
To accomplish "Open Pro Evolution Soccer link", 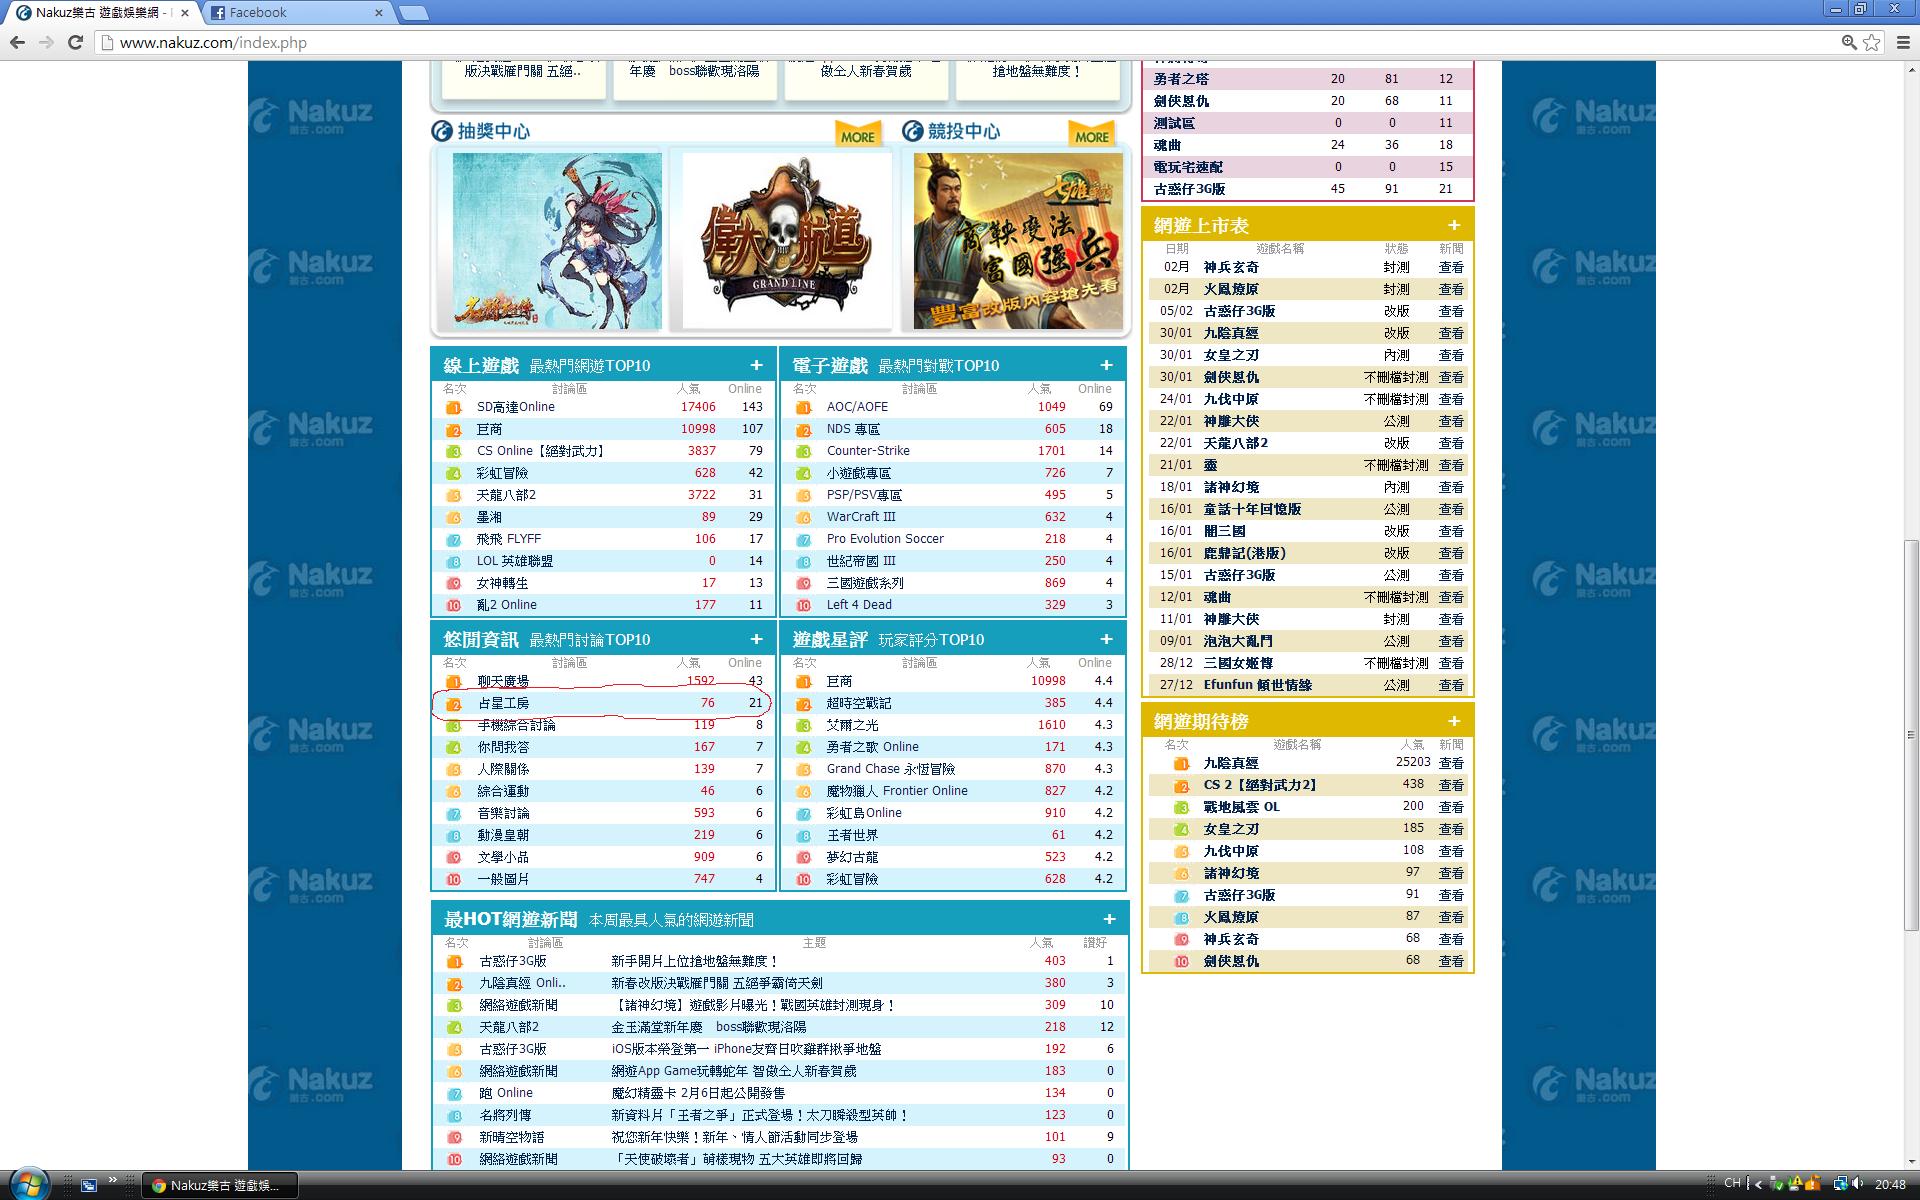I will 885,539.
